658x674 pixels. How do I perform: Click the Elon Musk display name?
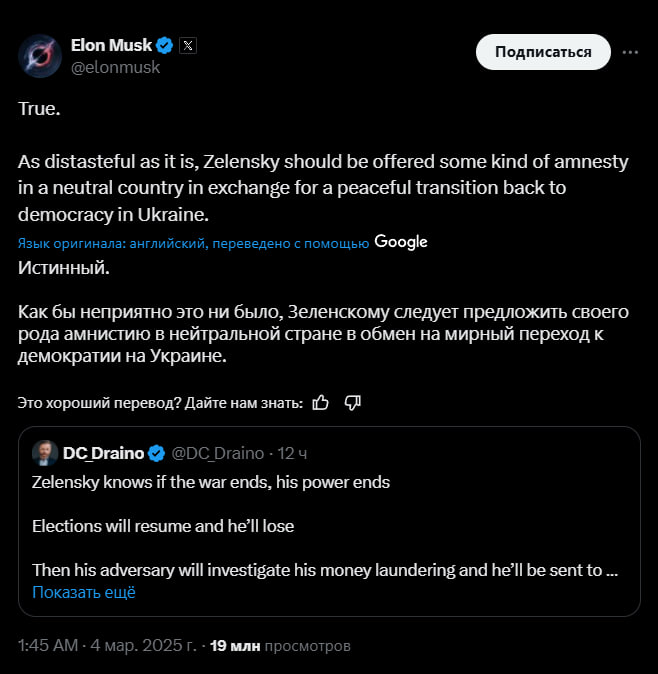111,45
